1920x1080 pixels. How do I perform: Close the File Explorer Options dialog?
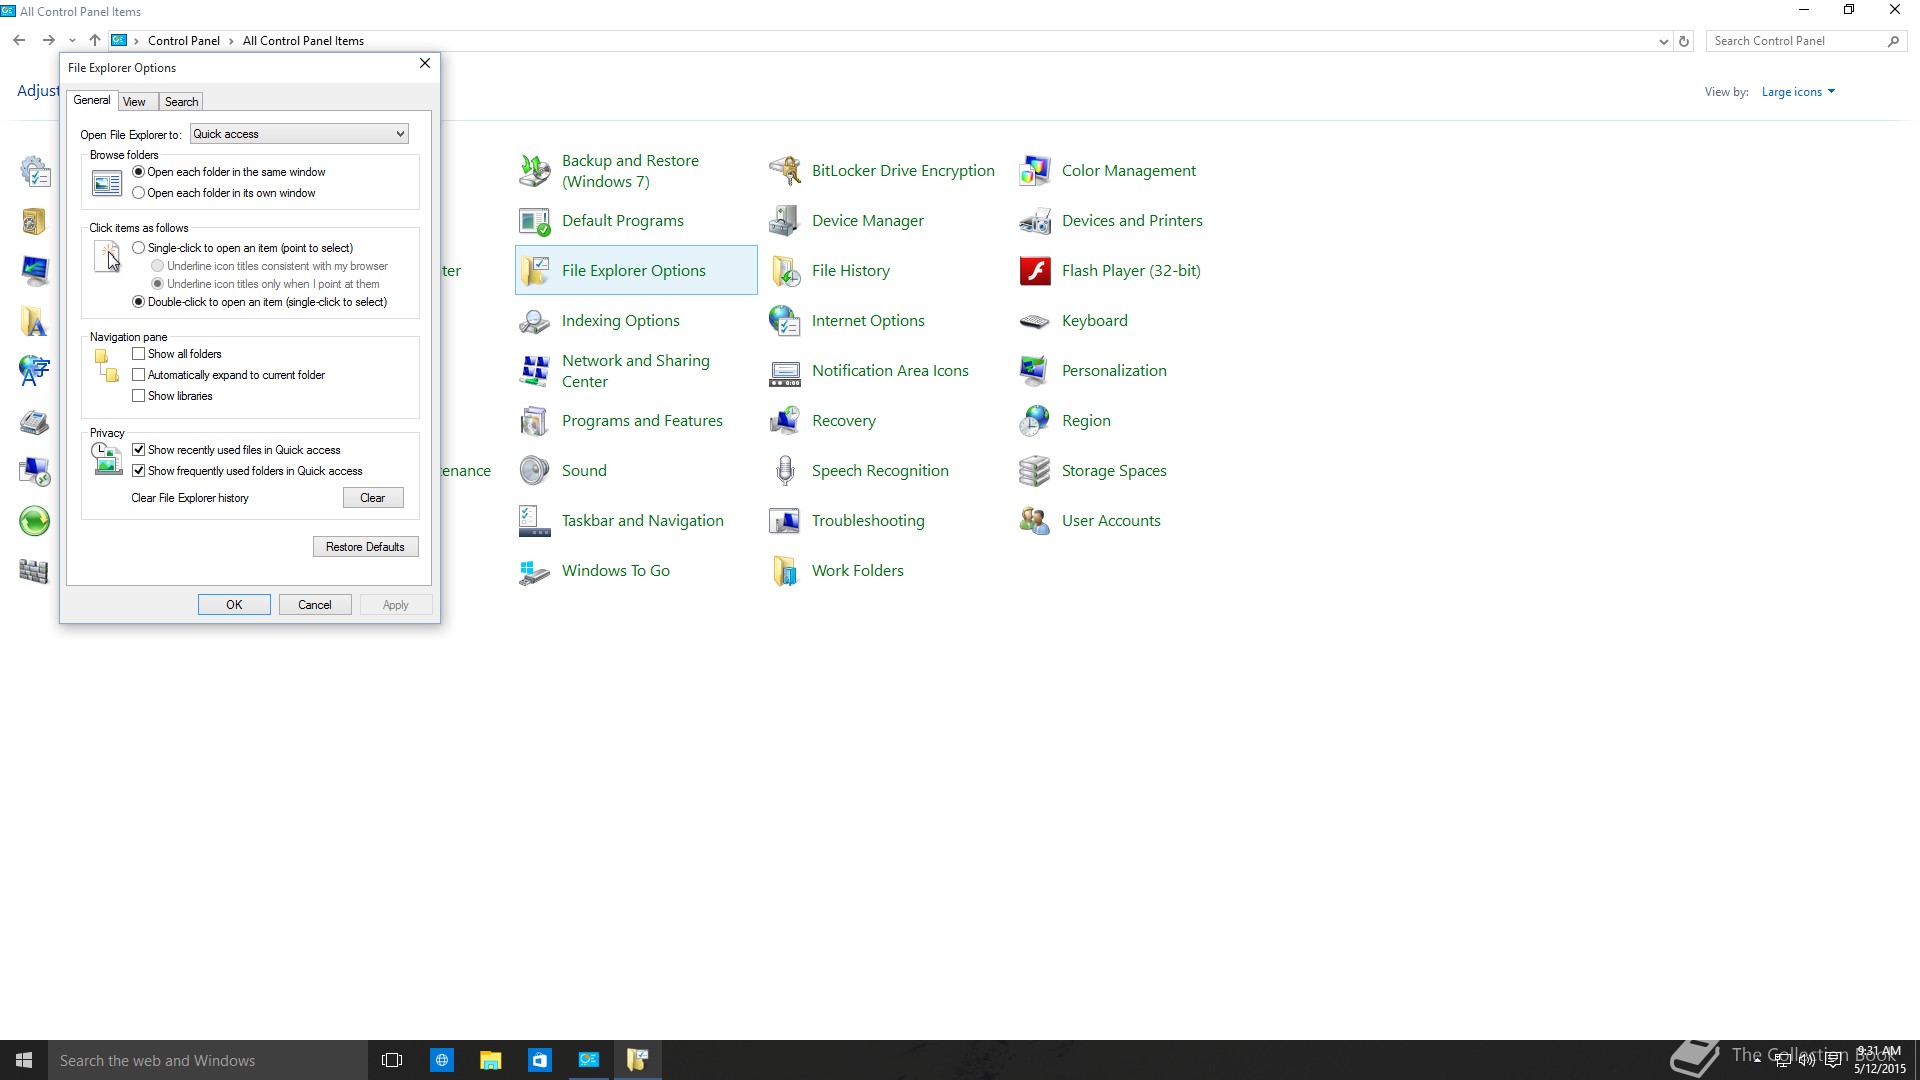click(425, 63)
